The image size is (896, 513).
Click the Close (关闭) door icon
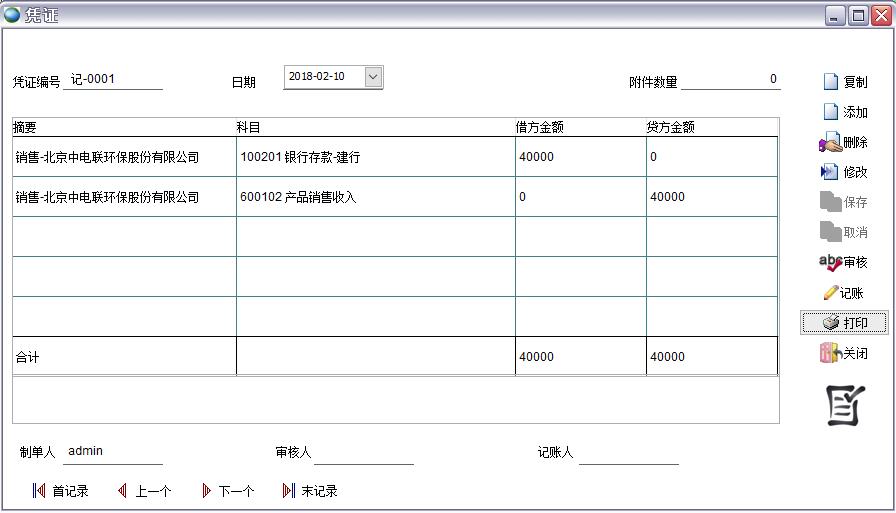pos(829,353)
